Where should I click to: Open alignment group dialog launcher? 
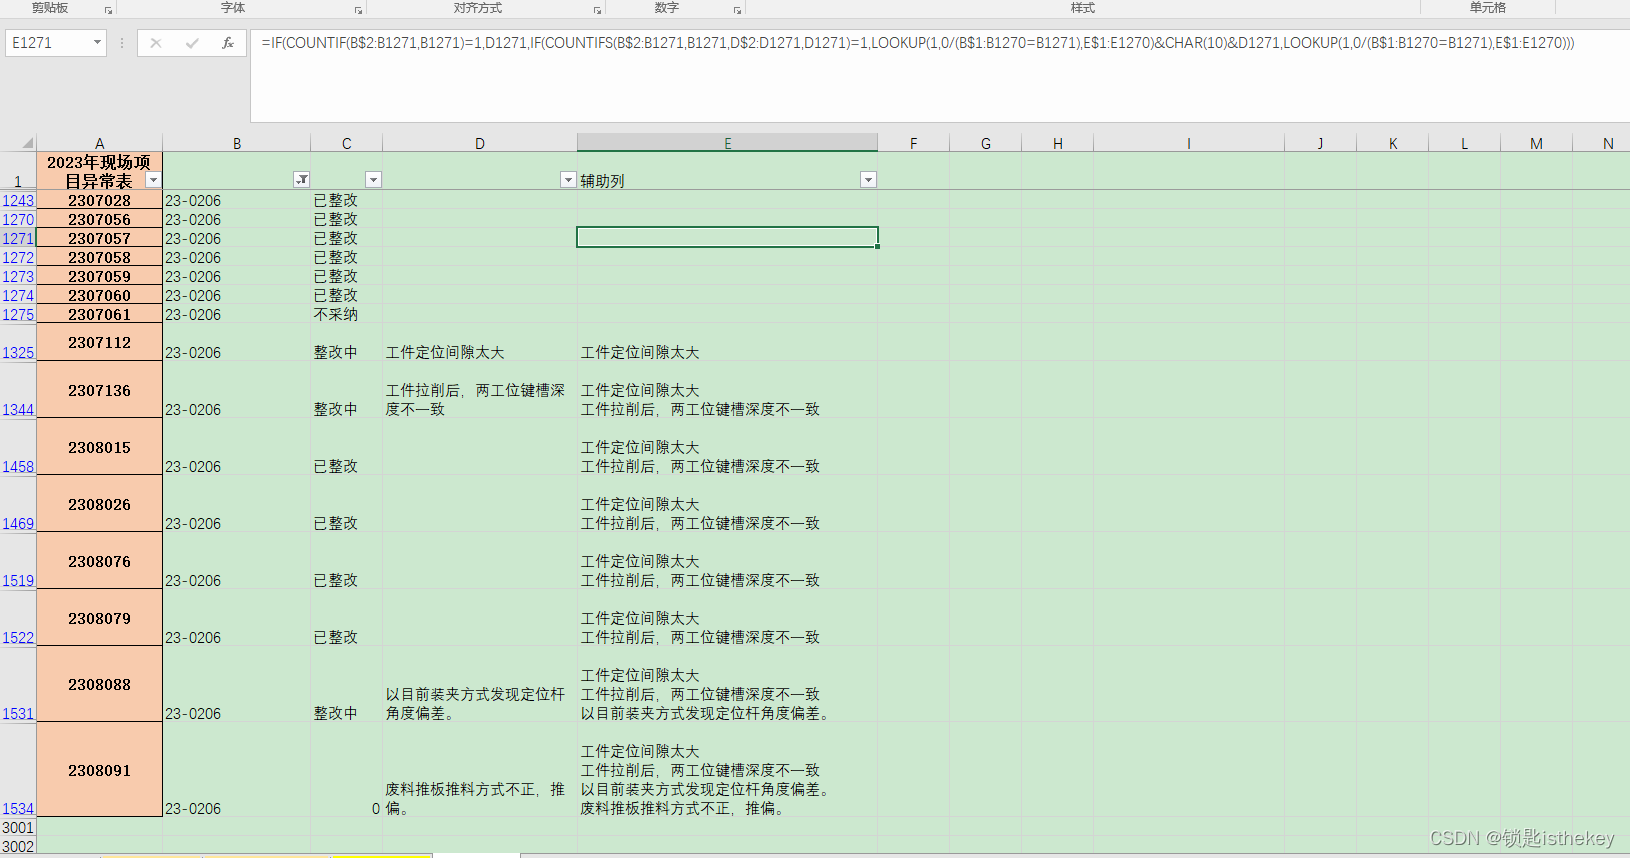597,10
